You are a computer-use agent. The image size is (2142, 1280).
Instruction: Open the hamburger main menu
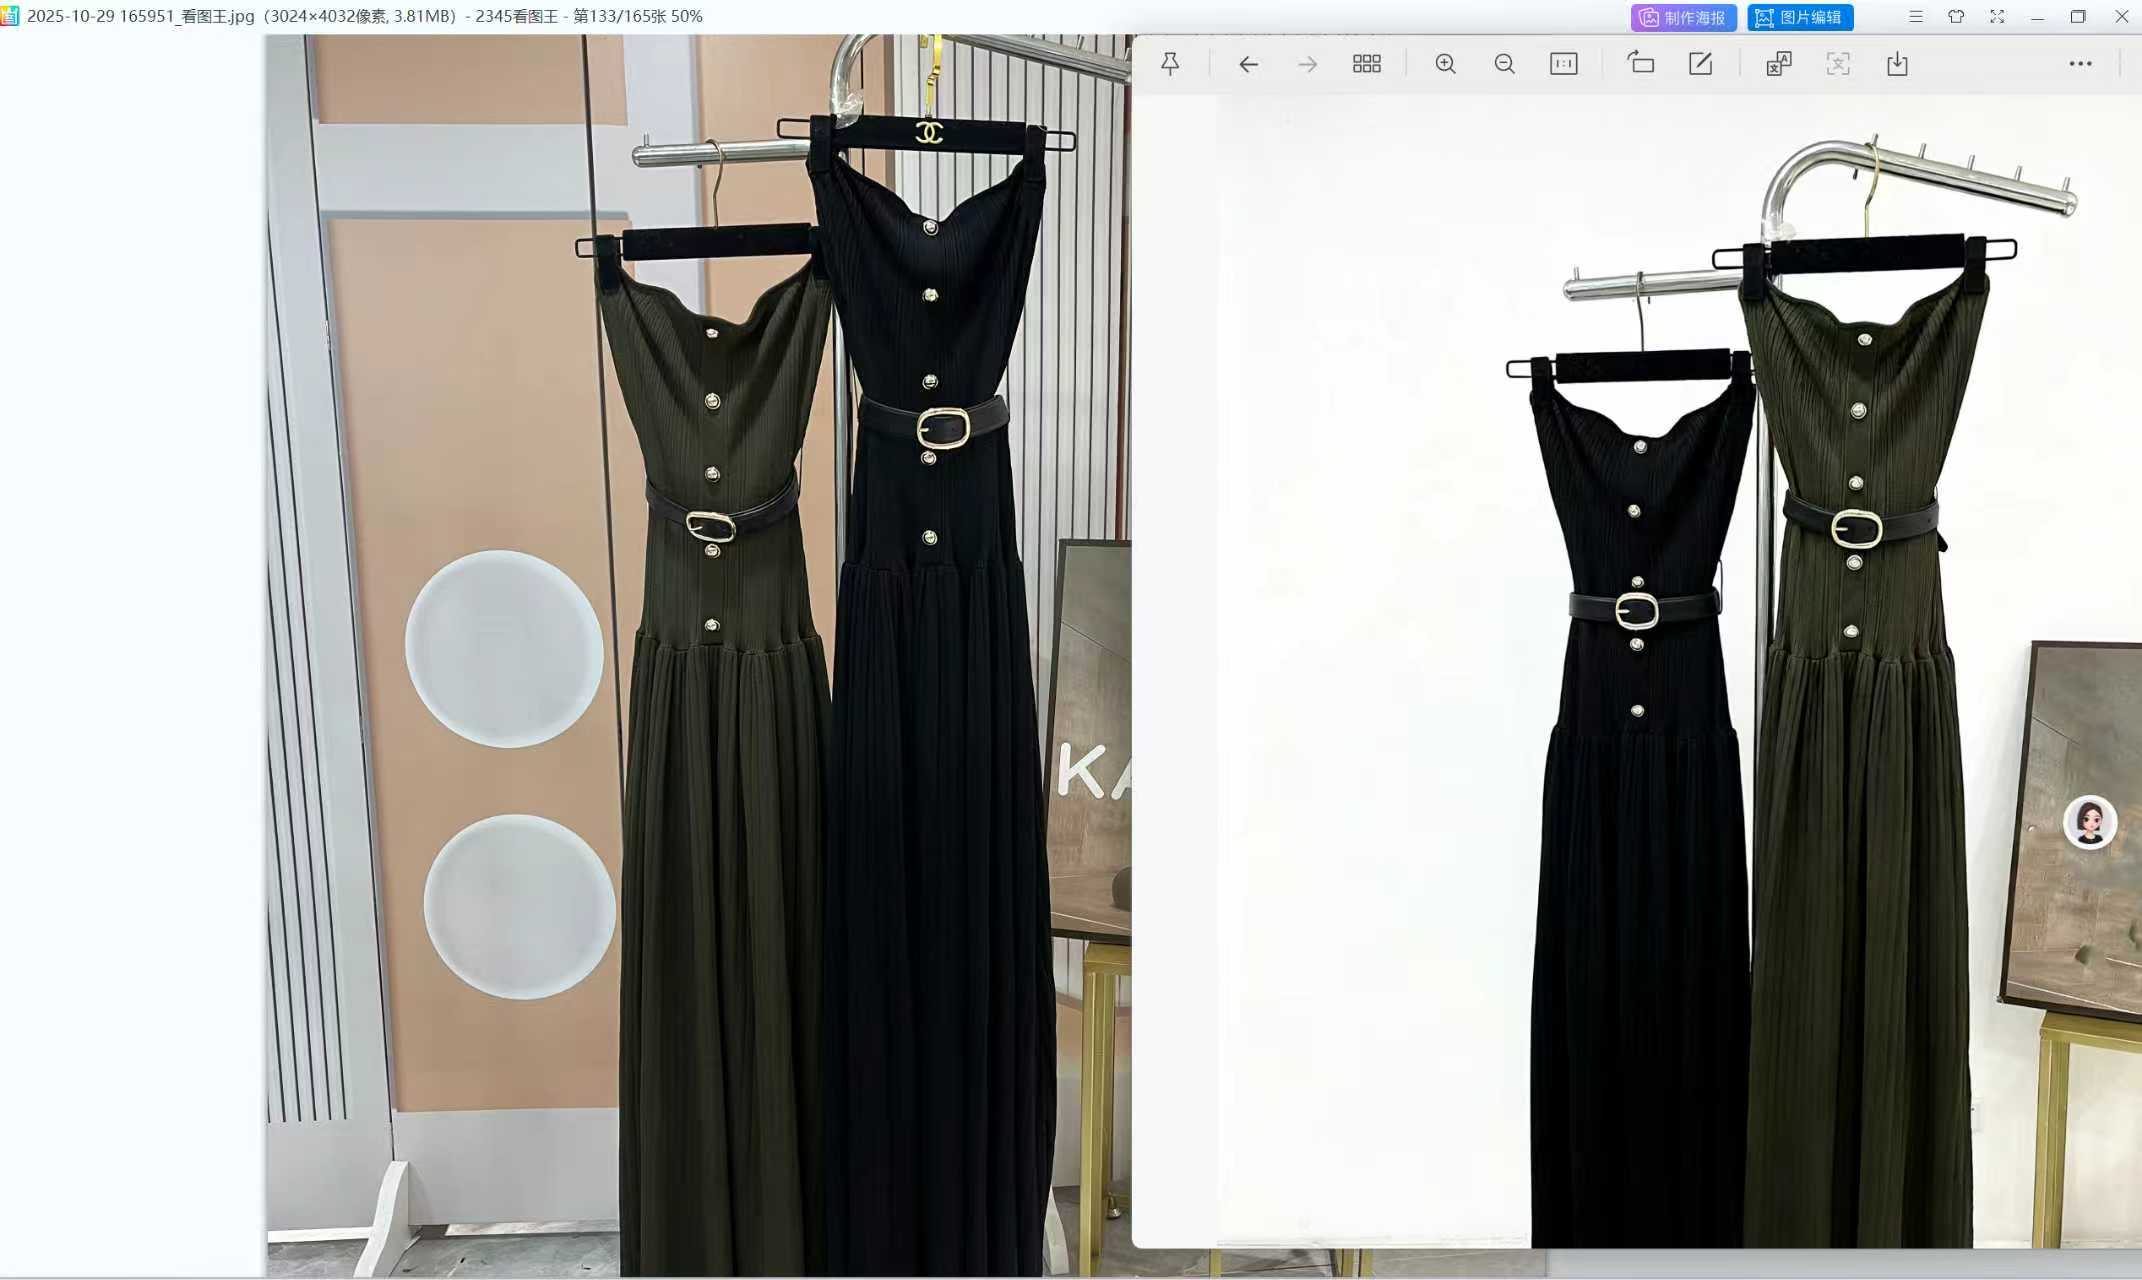(x=1915, y=17)
